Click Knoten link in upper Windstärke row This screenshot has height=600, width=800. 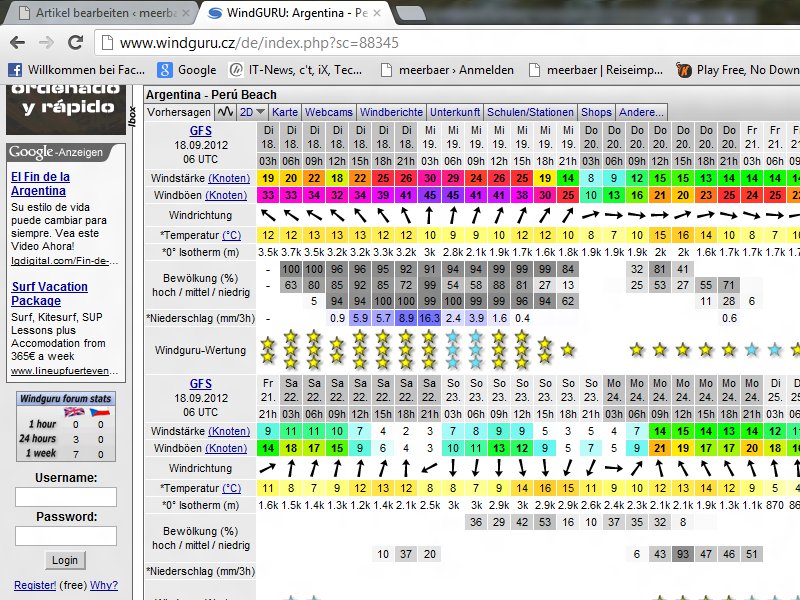pyautogui.click(x=229, y=178)
